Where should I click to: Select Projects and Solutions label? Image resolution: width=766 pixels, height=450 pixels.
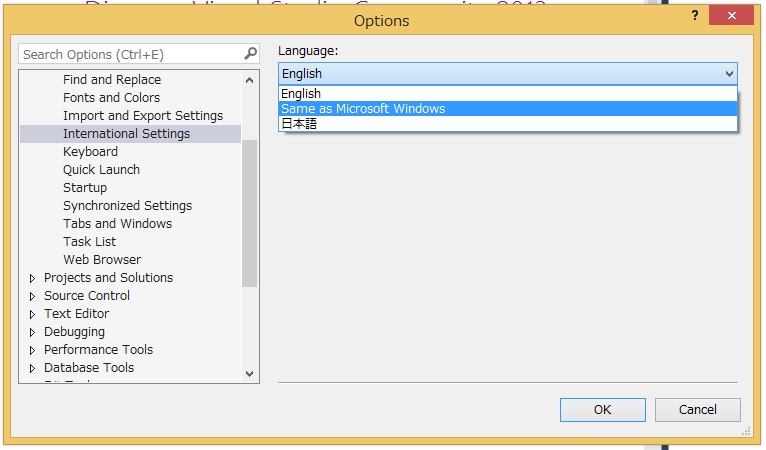[108, 278]
